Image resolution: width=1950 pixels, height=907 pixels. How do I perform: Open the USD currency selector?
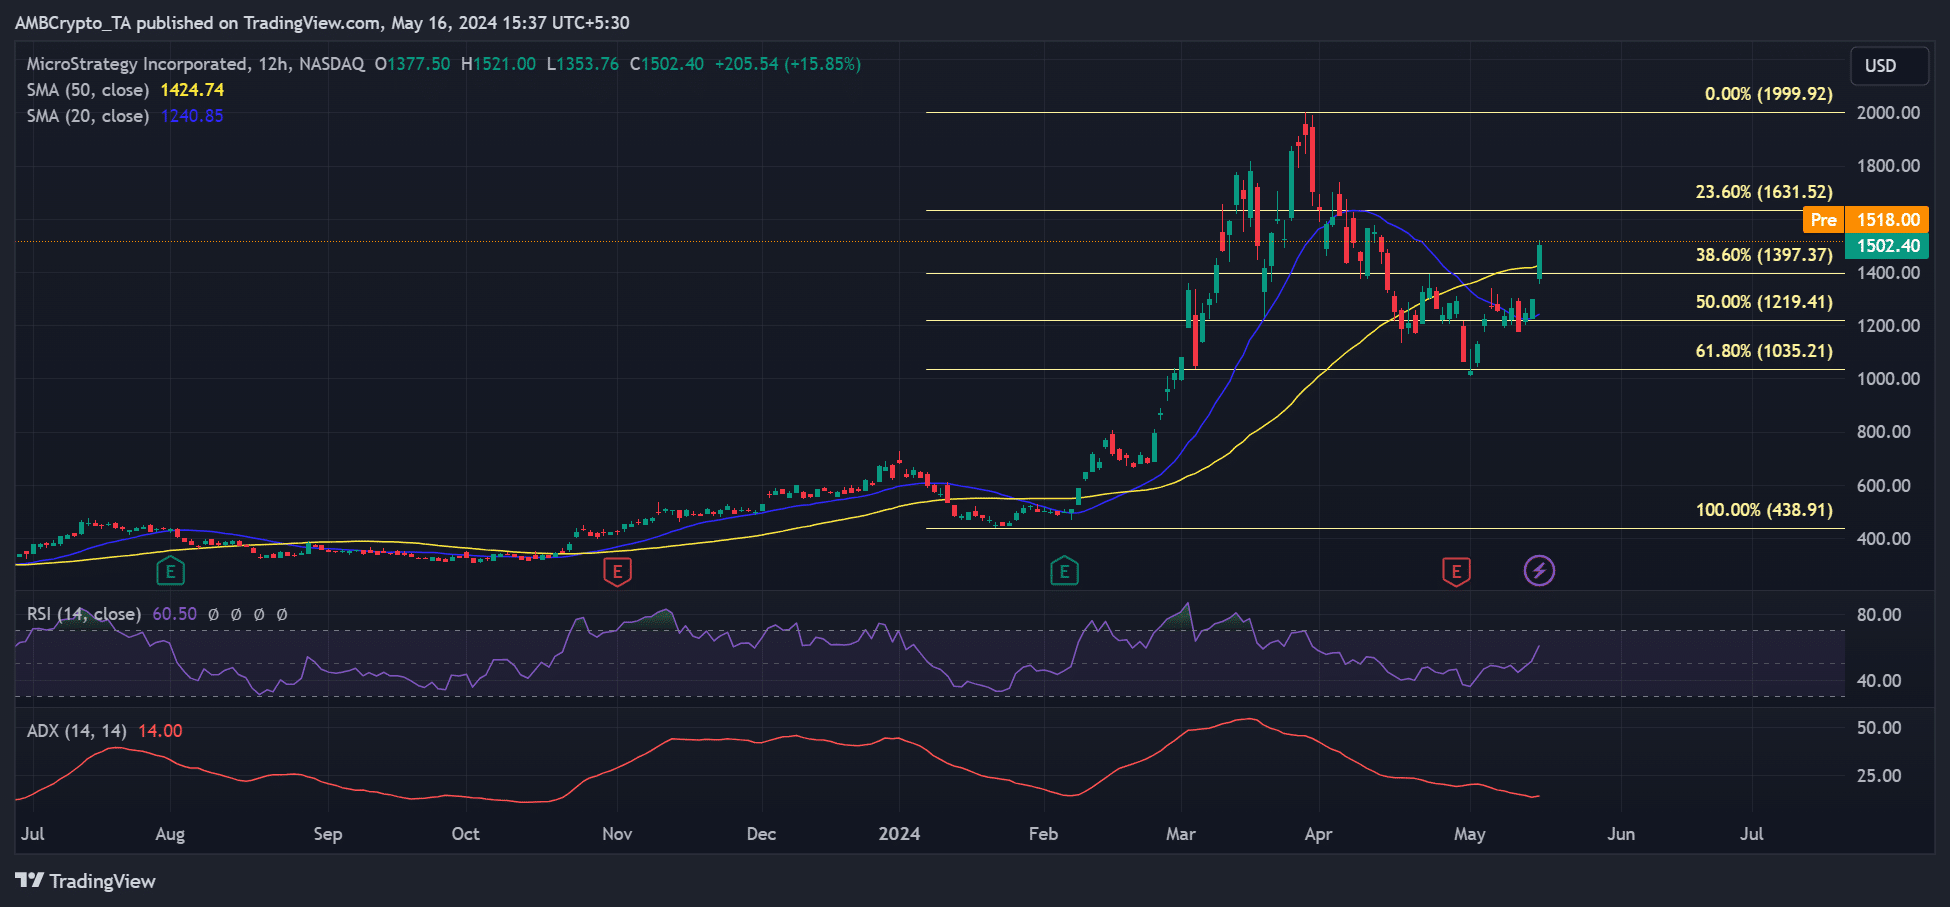[x=1889, y=65]
